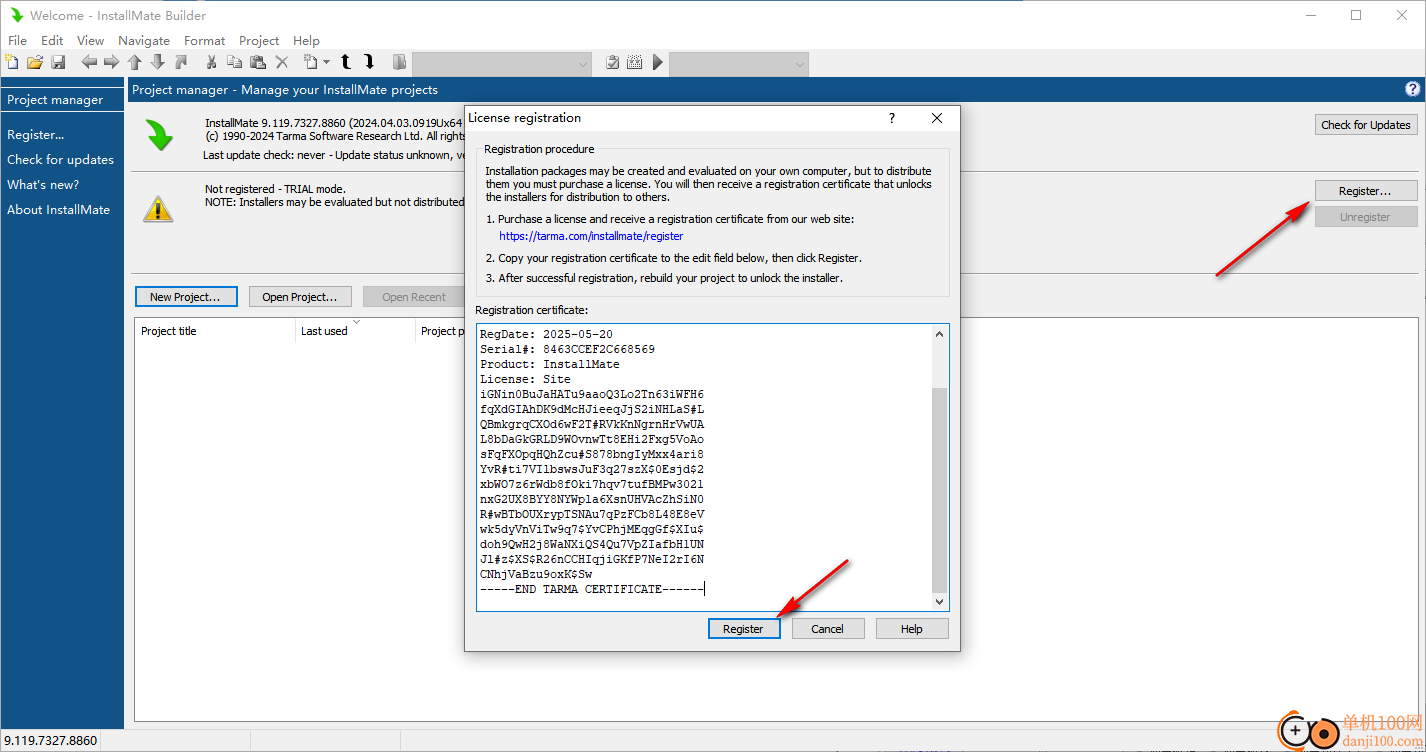1426x752 pixels.
Task: Click the Up arrow toolbar icon
Action: click(x=134, y=62)
